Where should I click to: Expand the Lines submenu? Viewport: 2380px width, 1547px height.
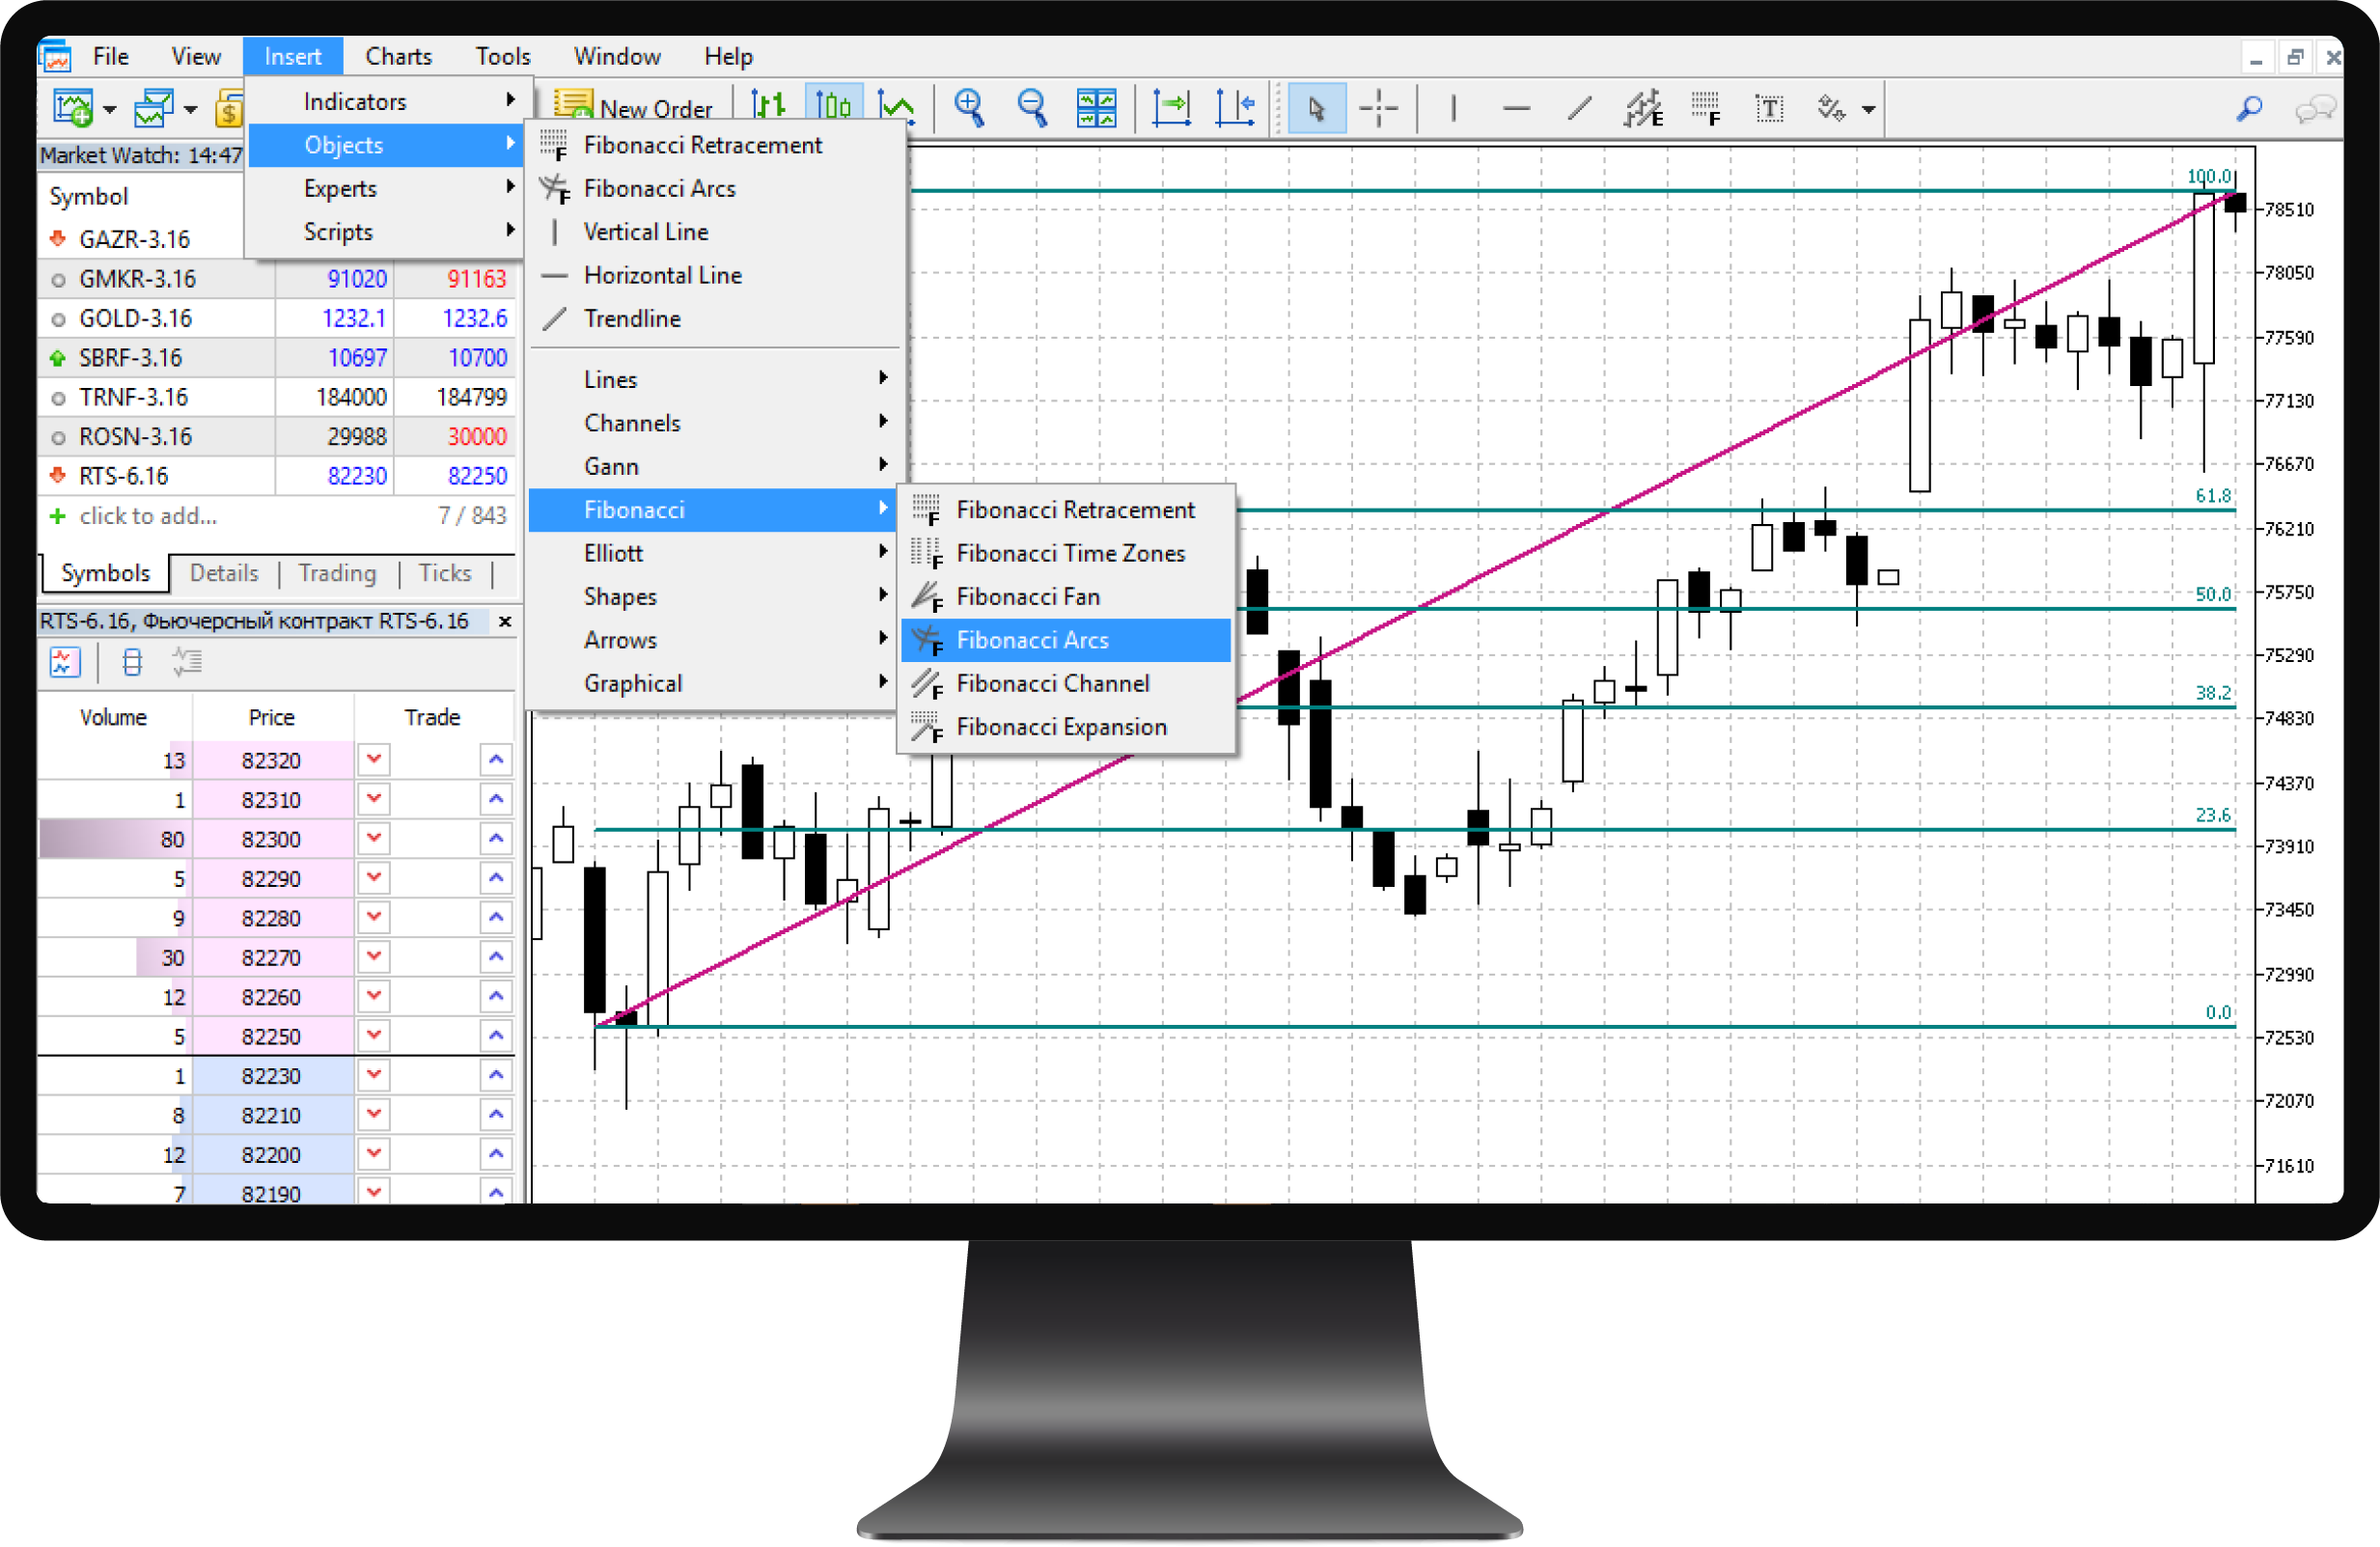pyautogui.click(x=714, y=379)
